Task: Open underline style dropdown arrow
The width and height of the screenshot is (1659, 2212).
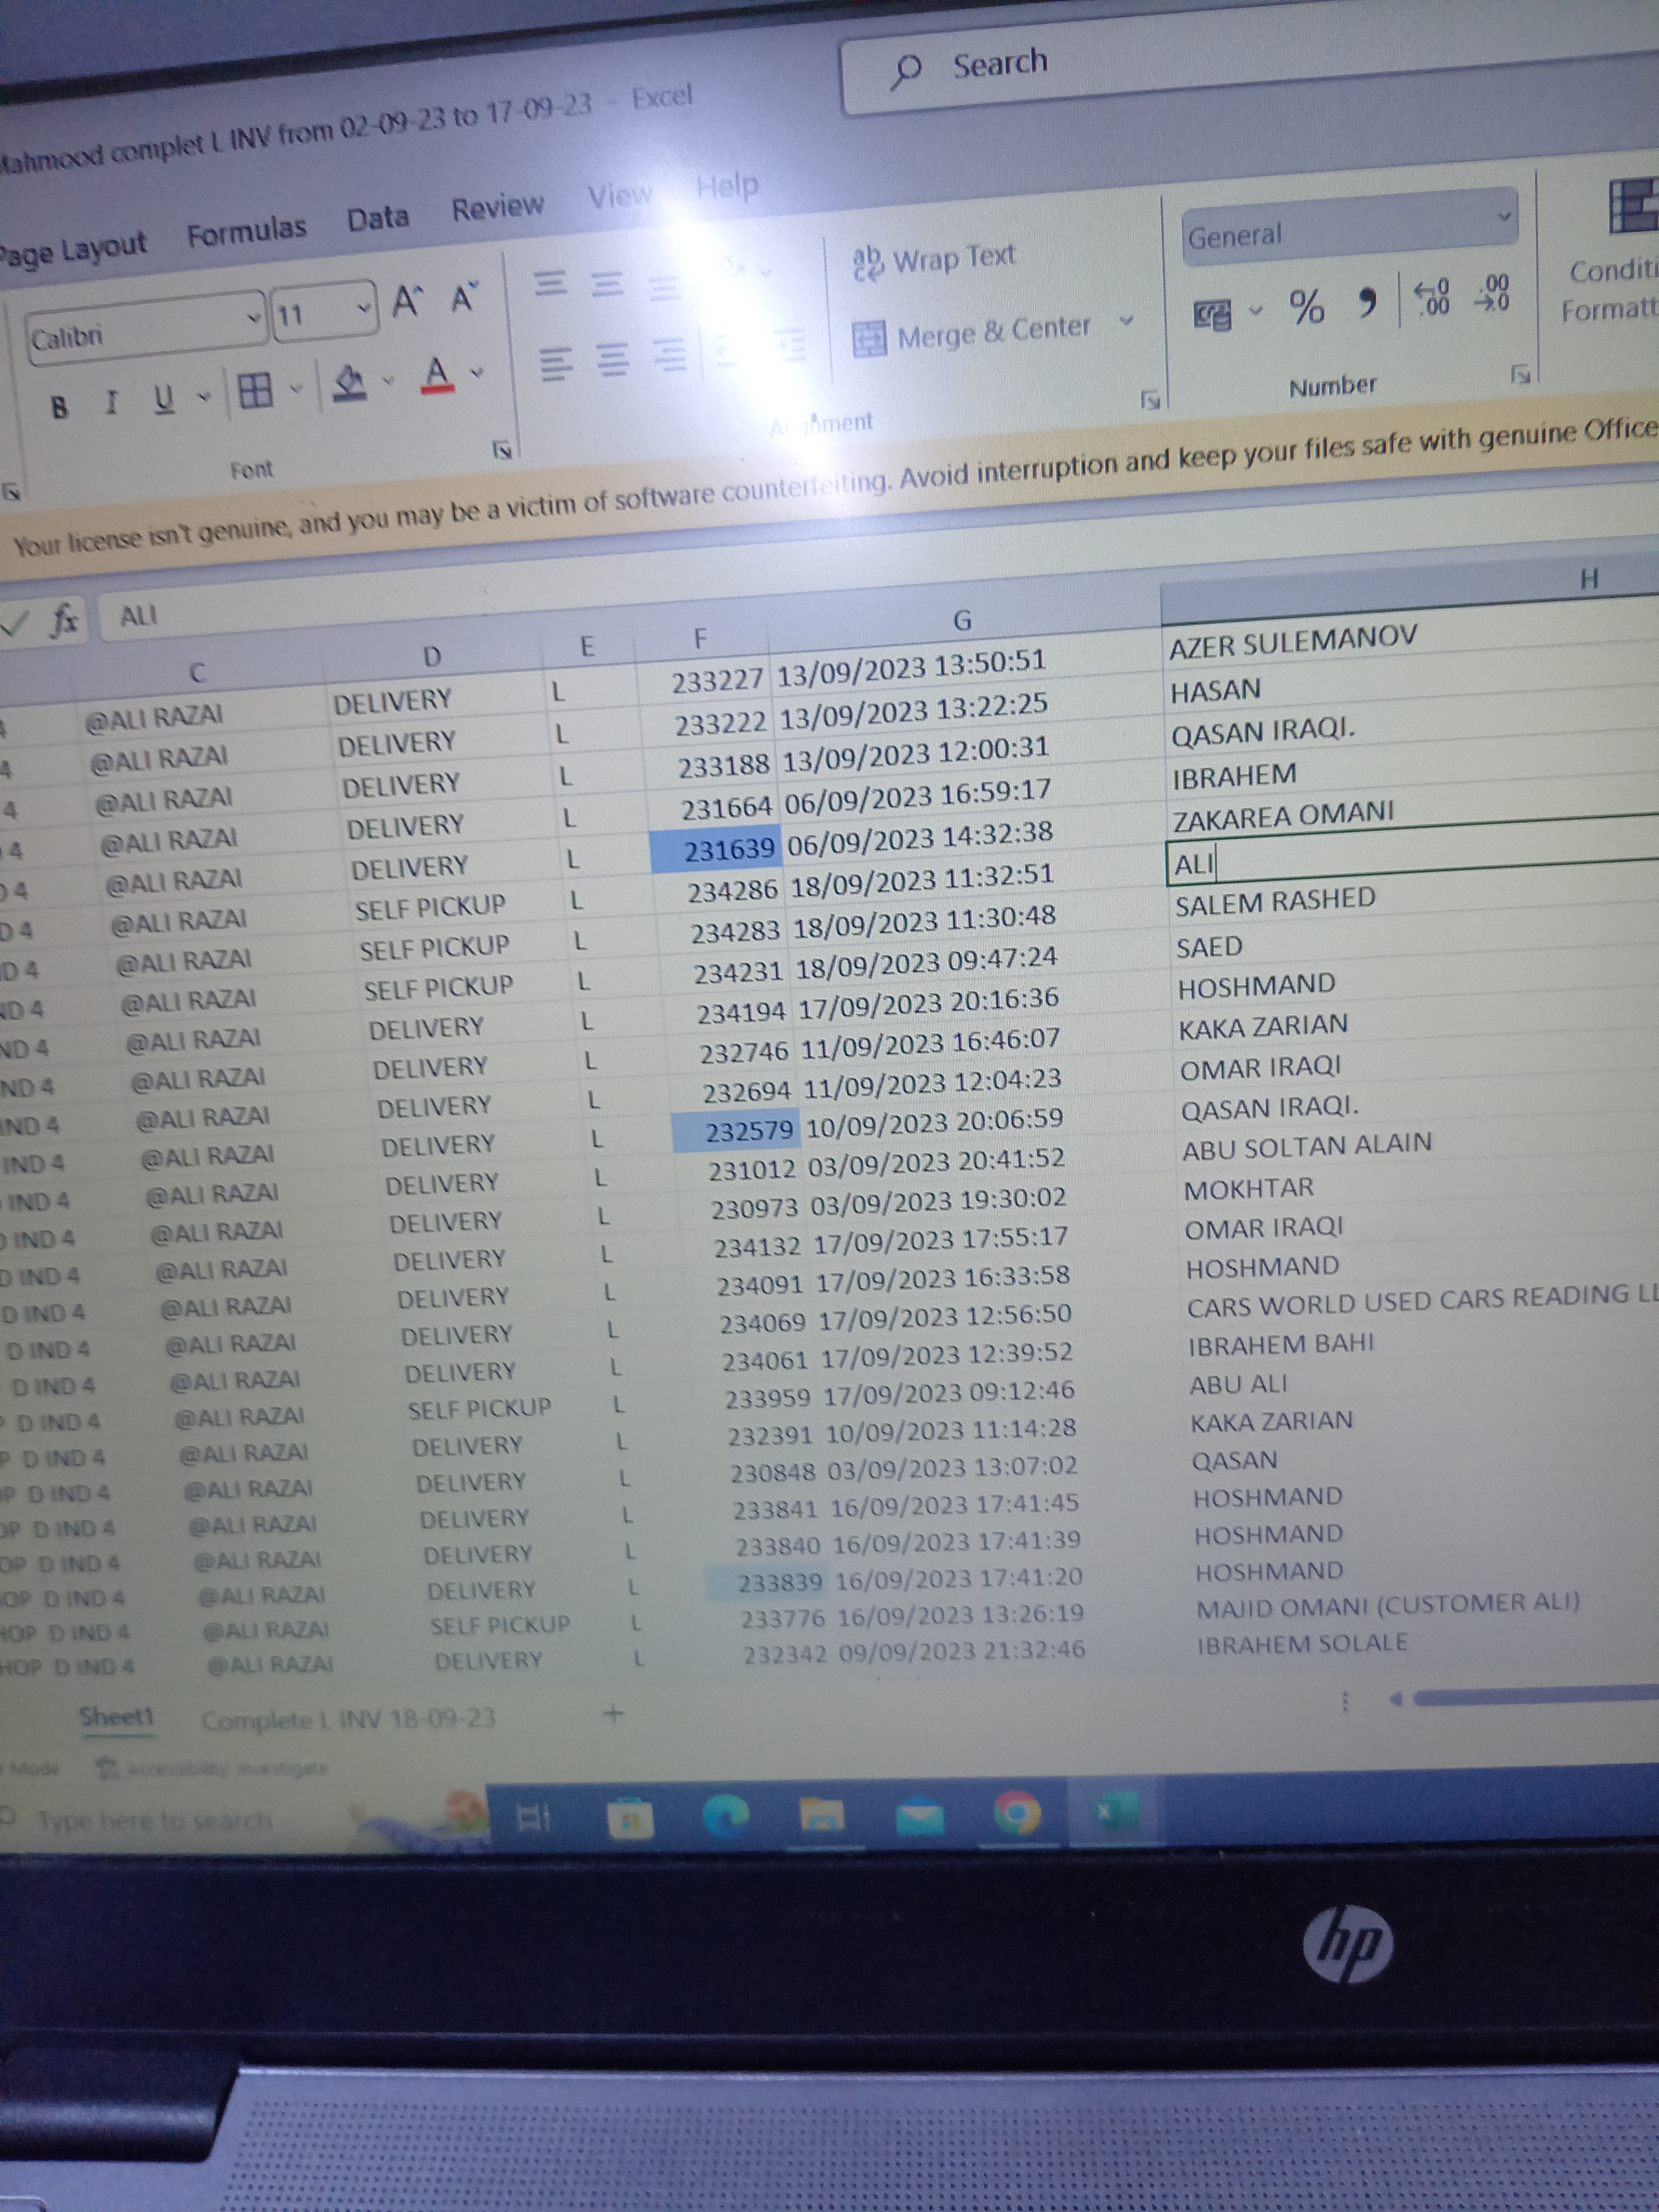Action: click(x=204, y=397)
